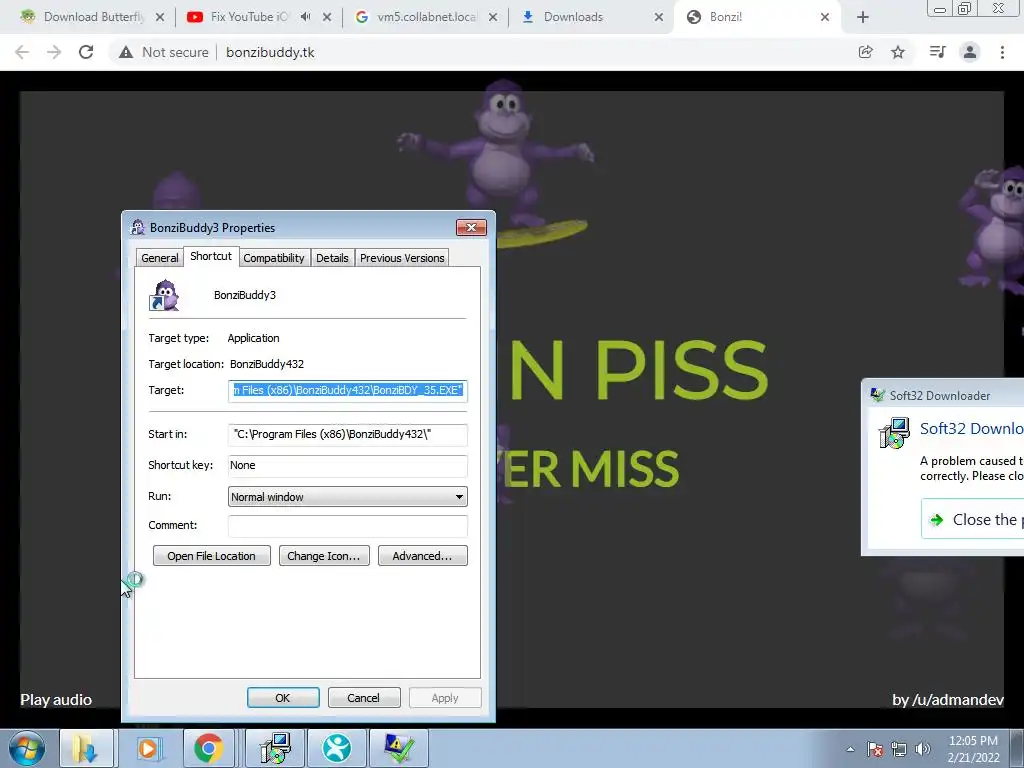Close the Bonzi! browser tab

[x=825, y=17]
